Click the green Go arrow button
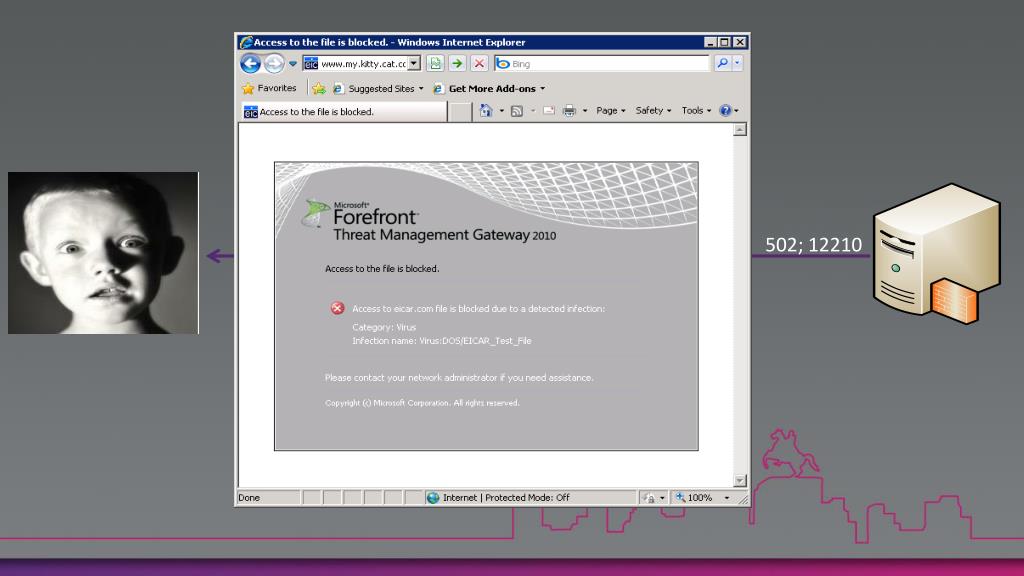The image size is (1024, 576). coord(457,63)
